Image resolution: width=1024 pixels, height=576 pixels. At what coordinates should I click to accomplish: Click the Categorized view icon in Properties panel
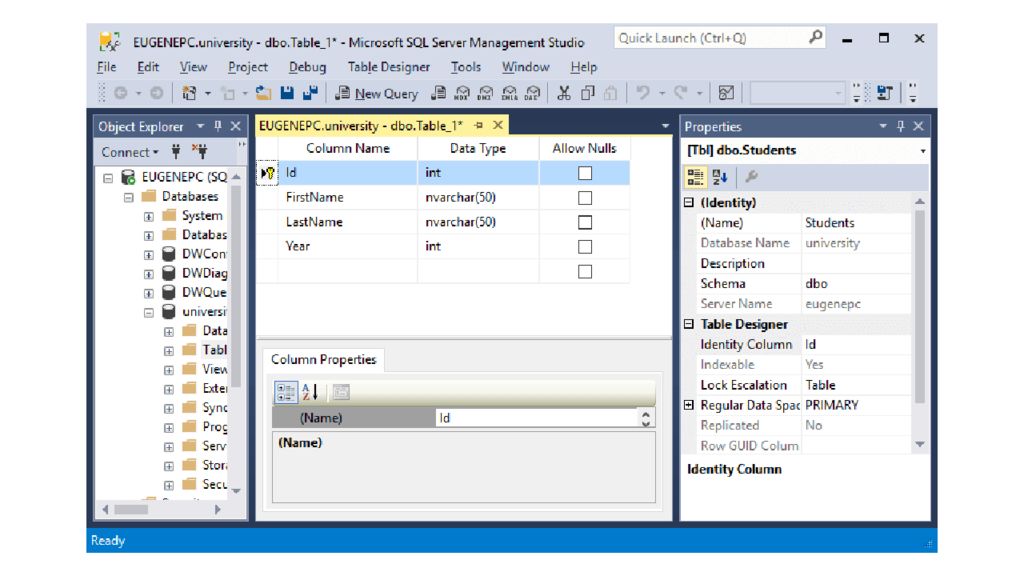(x=695, y=176)
